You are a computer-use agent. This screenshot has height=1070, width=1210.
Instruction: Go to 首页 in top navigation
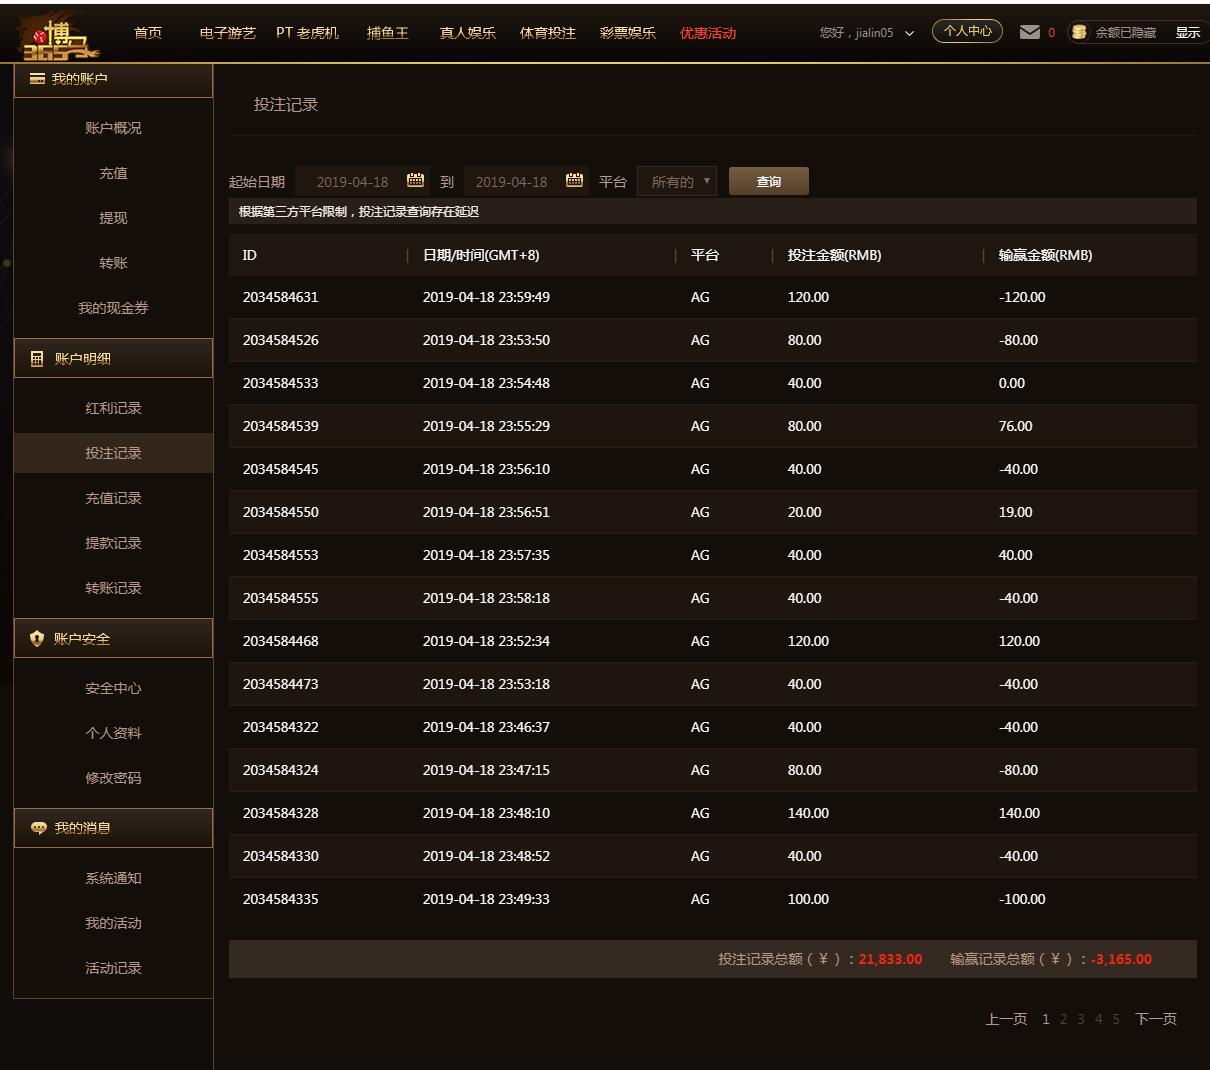(x=148, y=32)
